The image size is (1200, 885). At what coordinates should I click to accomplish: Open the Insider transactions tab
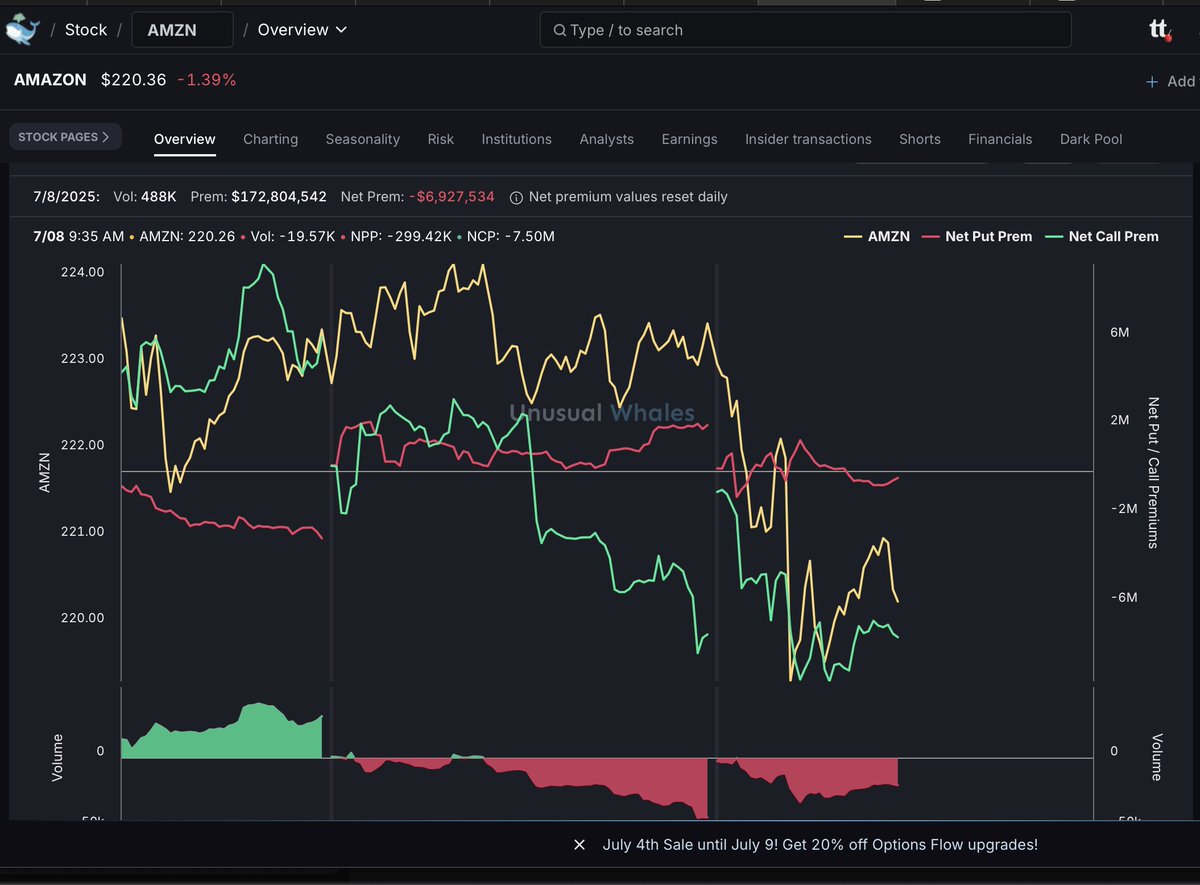(x=808, y=139)
